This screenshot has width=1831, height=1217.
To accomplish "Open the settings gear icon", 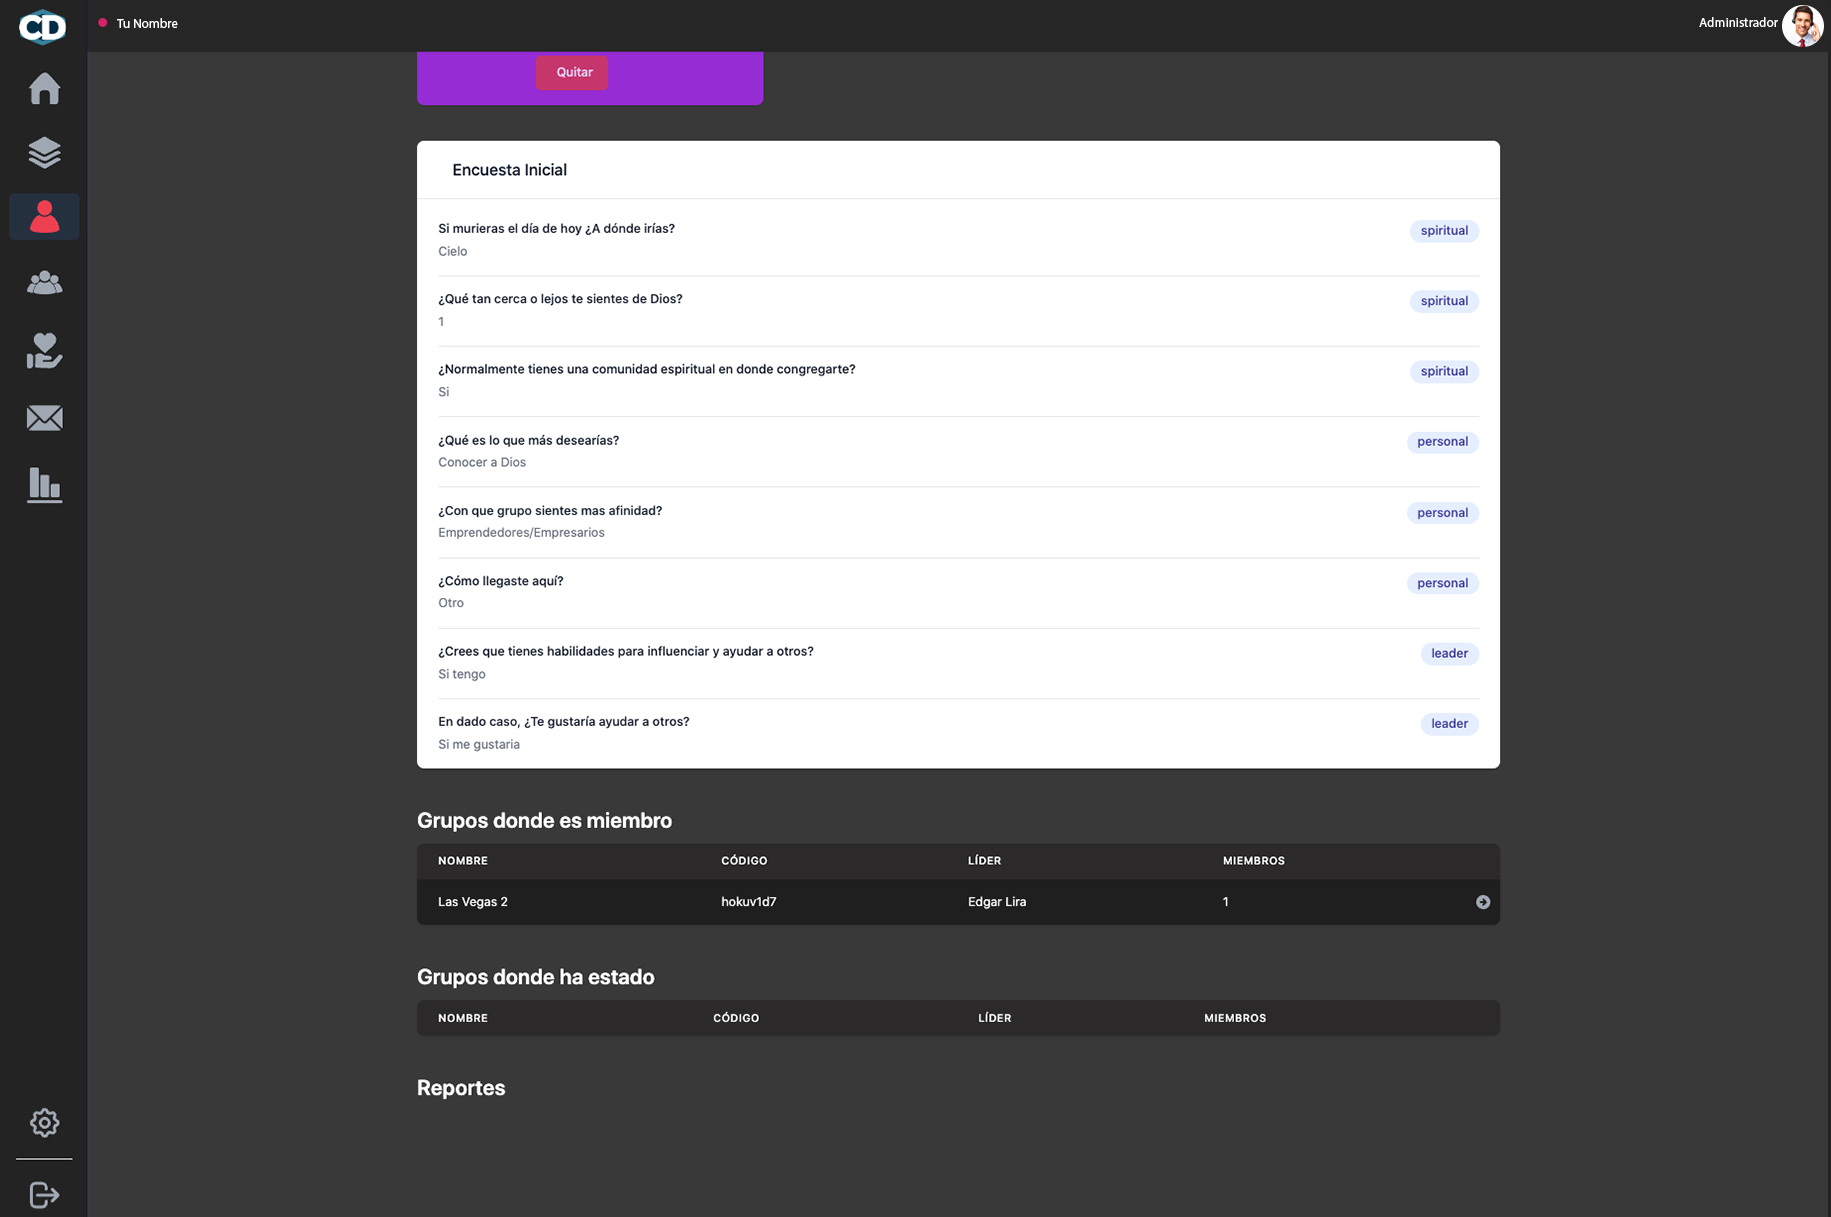I will click(x=44, y=1122).
